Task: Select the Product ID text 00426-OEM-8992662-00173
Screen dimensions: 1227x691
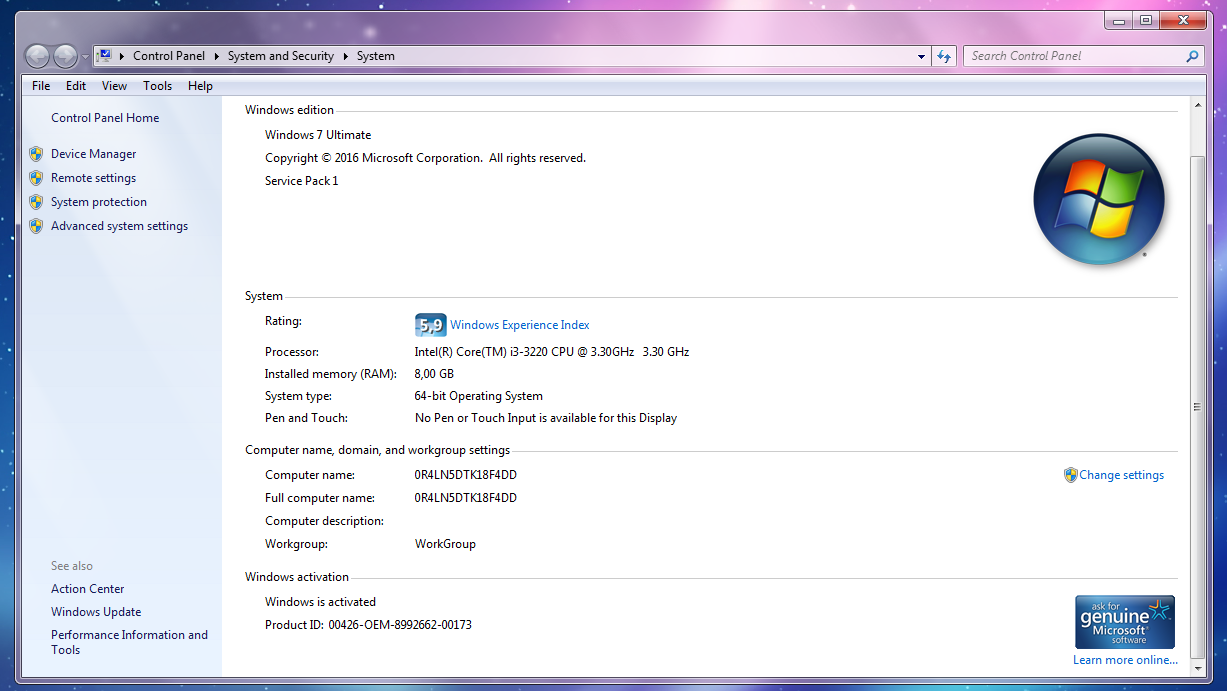Action: [x=400, y=625]
